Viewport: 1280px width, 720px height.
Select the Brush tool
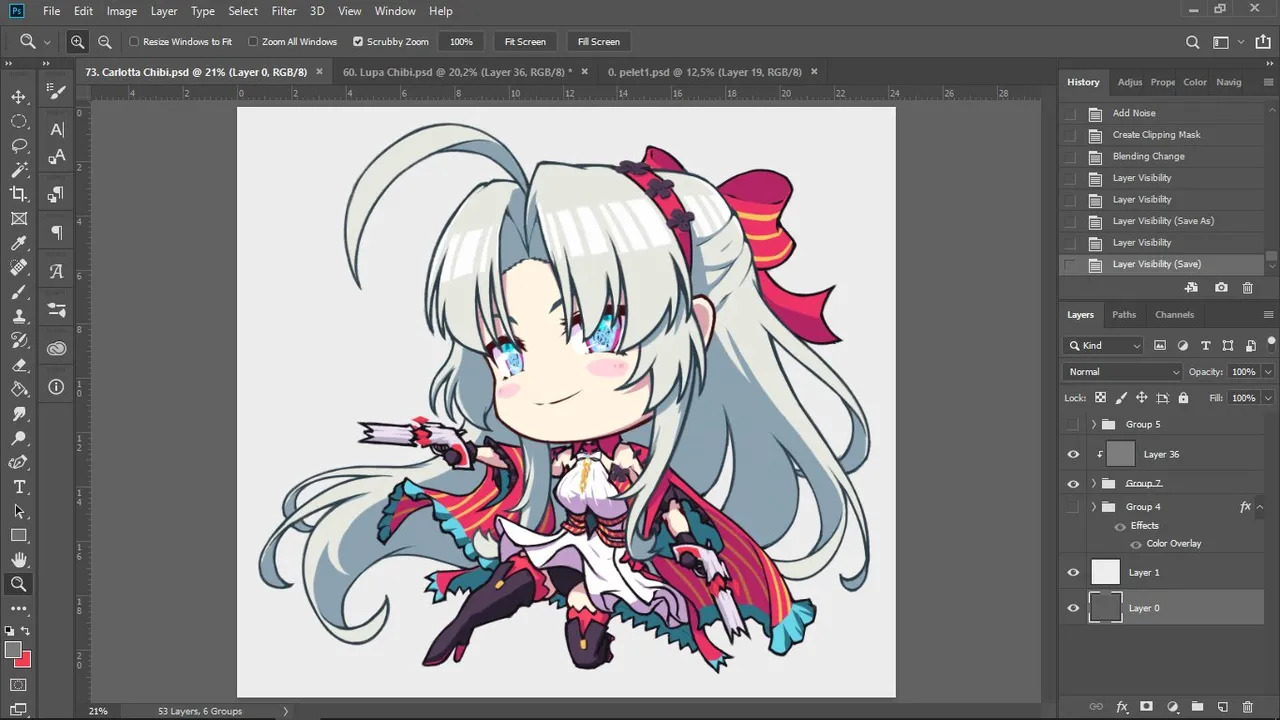pos(19,292)
